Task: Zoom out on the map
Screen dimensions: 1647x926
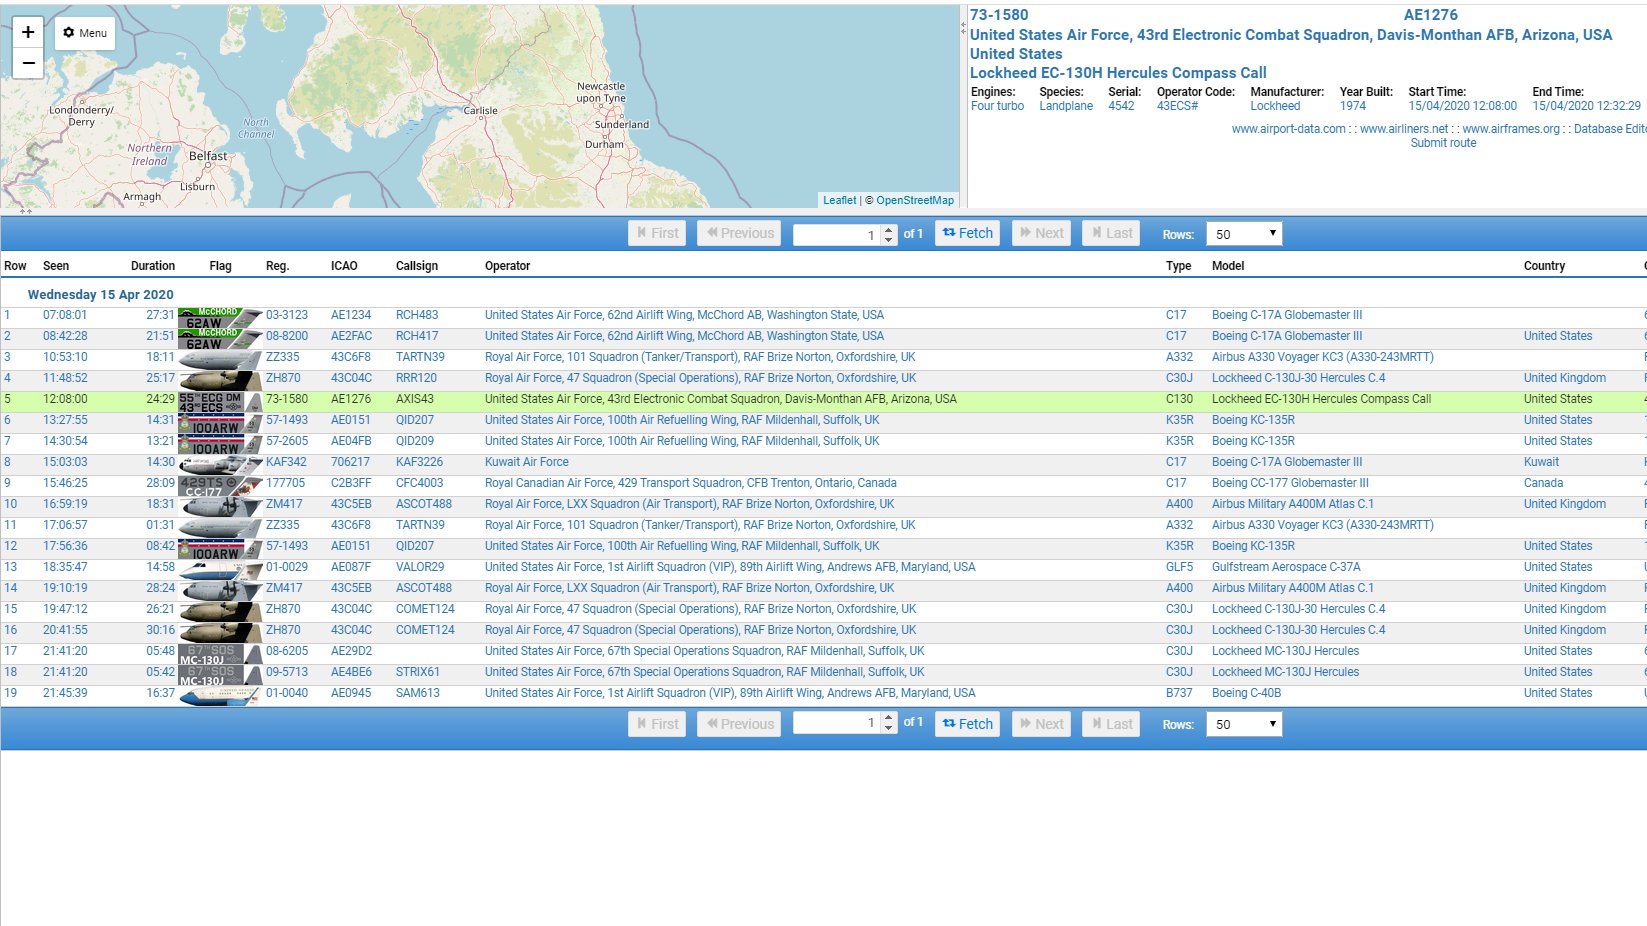Action: pyautogui.click(x=28, y=63)
